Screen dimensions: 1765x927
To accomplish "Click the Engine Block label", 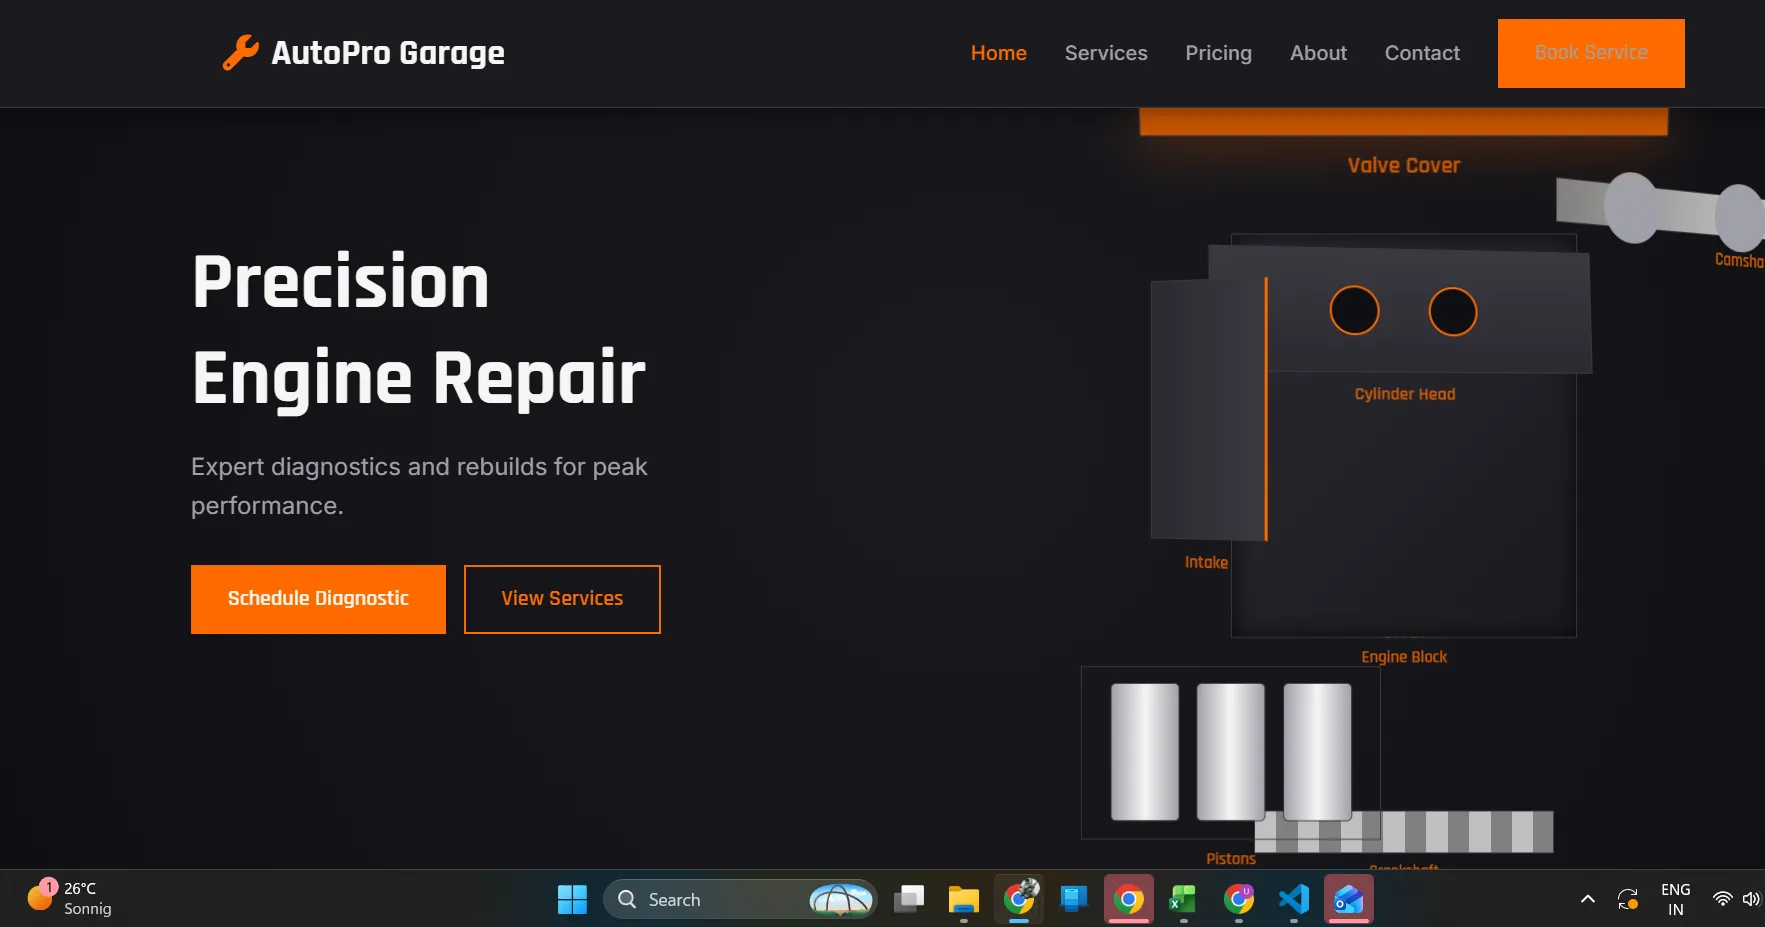I will click(1404, 657).
